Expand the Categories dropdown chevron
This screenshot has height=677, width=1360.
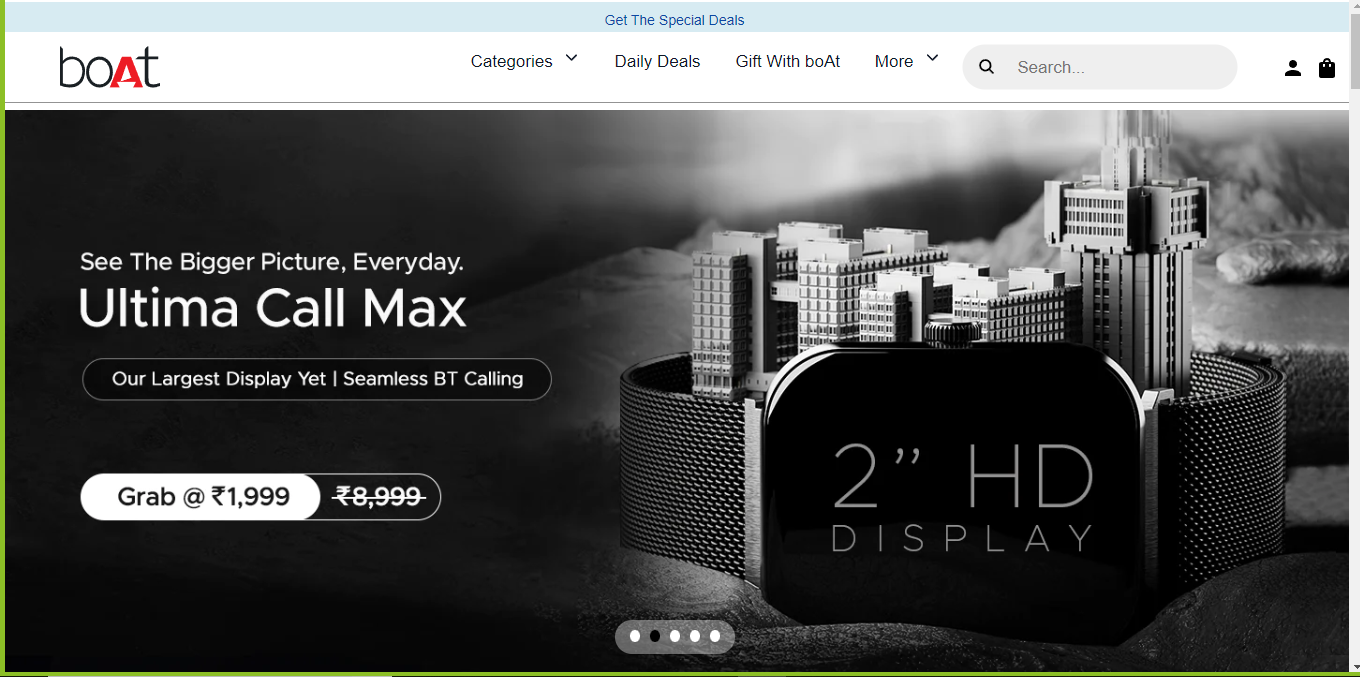tap(572, 59)
